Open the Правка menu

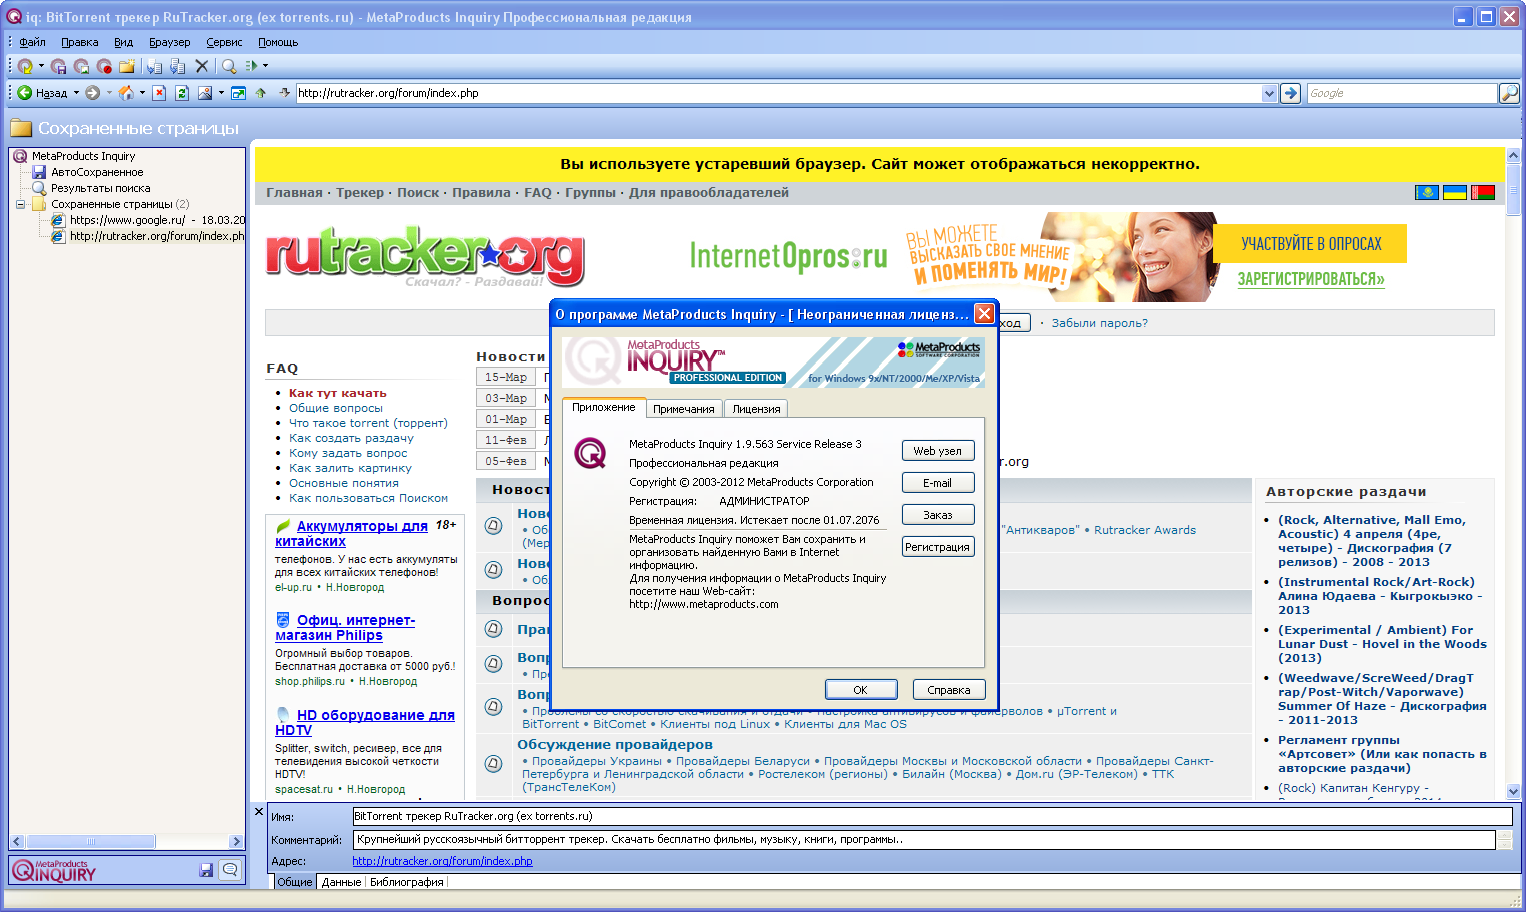(x=79, y=42)
